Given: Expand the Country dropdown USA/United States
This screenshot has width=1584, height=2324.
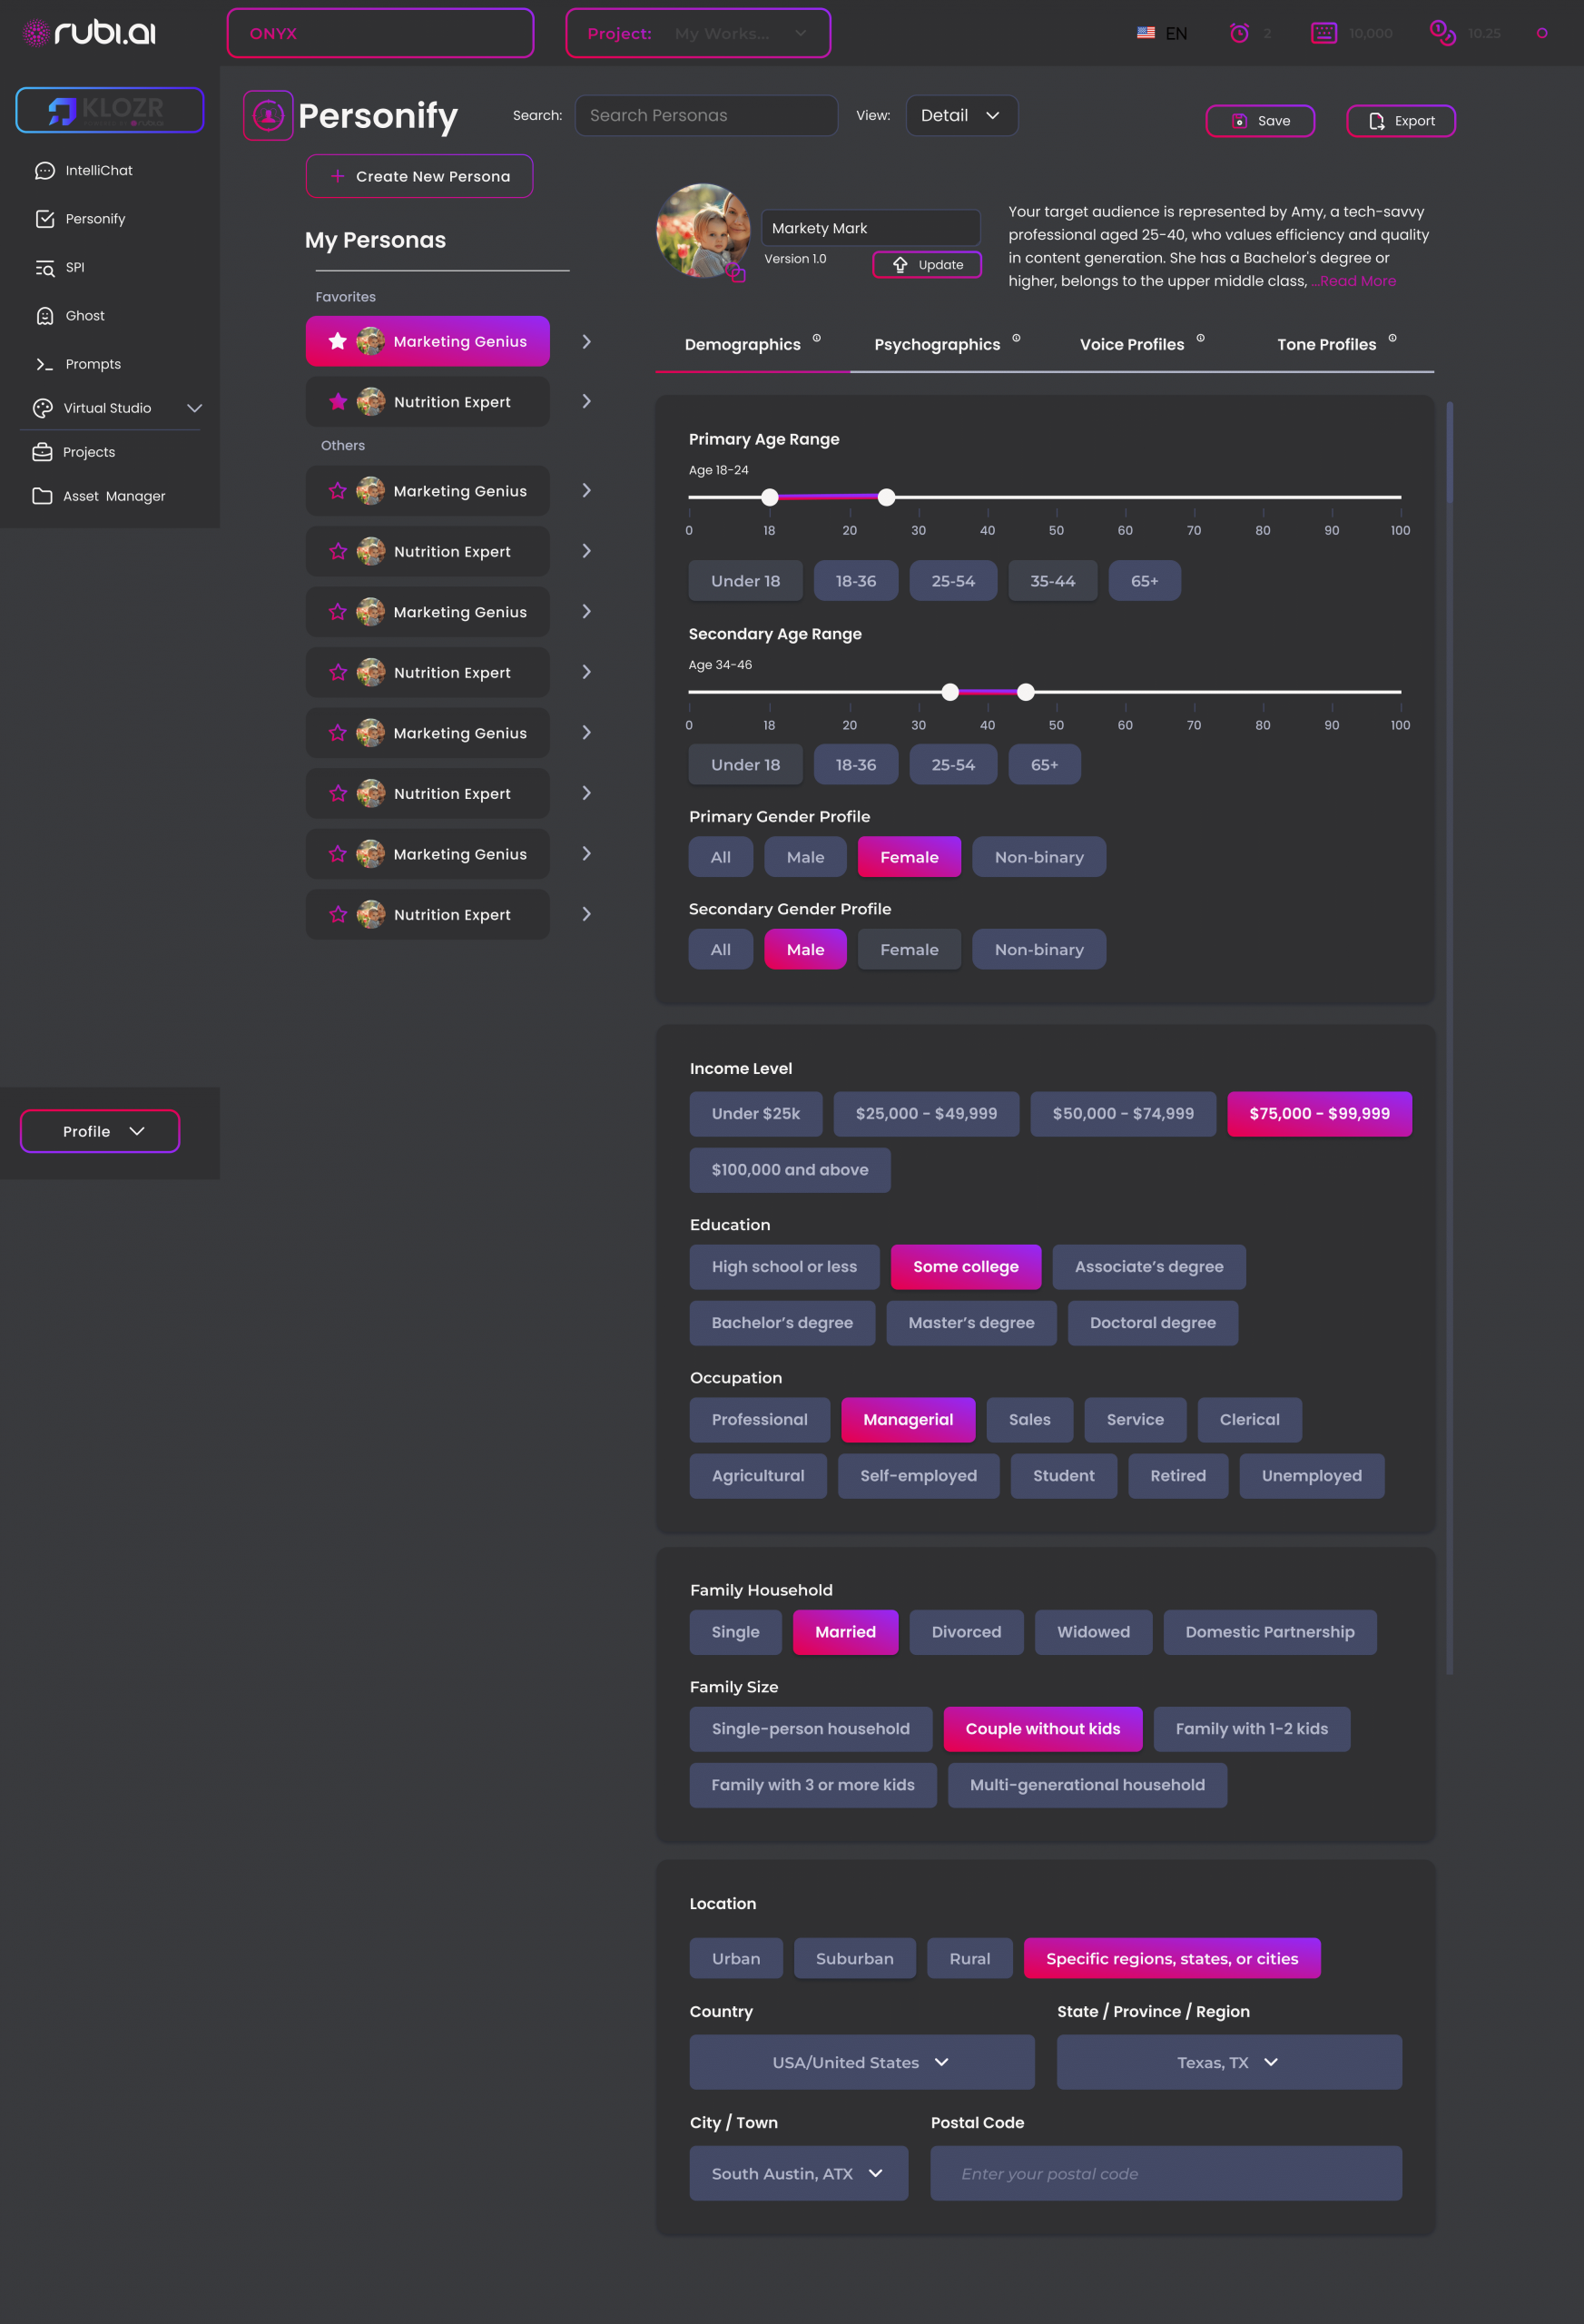Looking at the screenshot, I should point(861,2062).
